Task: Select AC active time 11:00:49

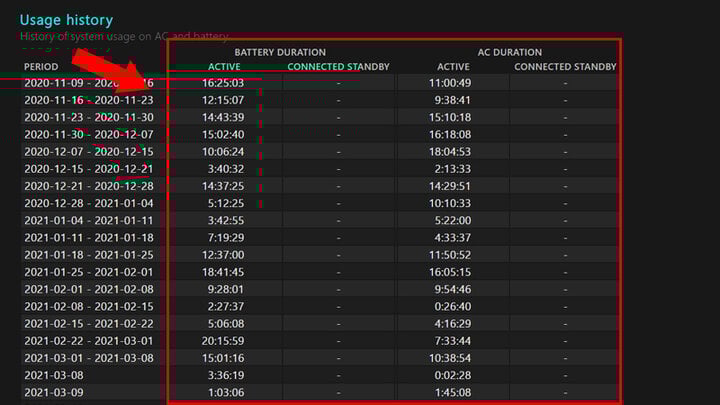Action: [x=450, y=83]
